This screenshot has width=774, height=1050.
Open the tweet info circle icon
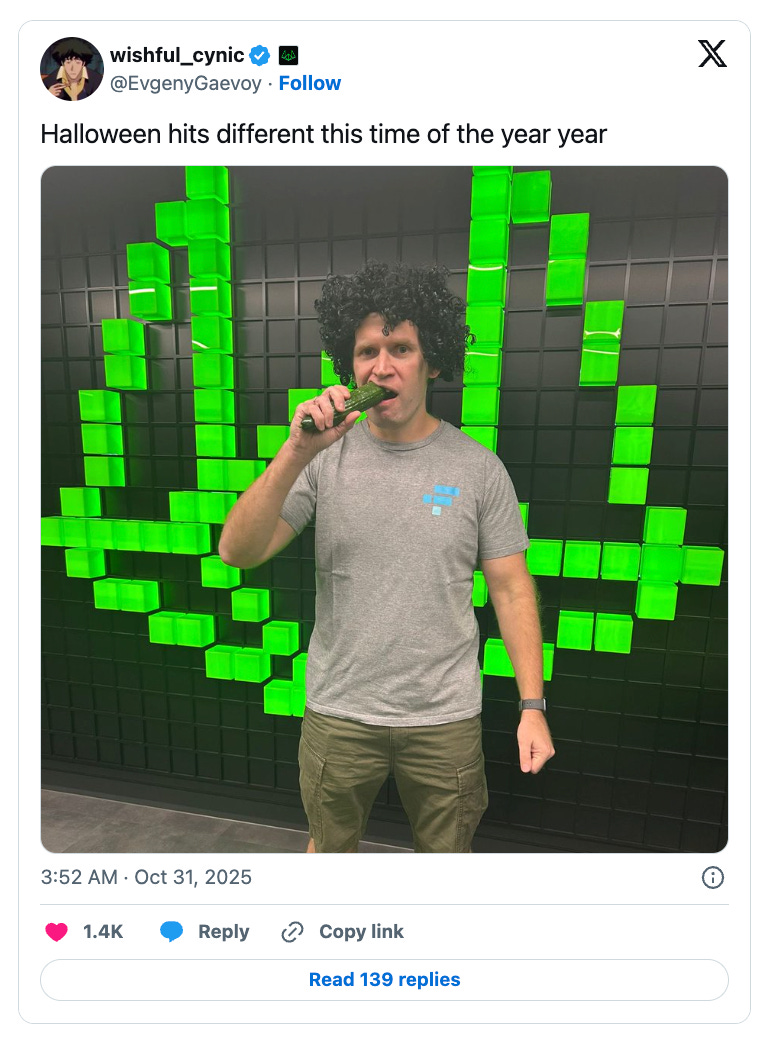712,877
